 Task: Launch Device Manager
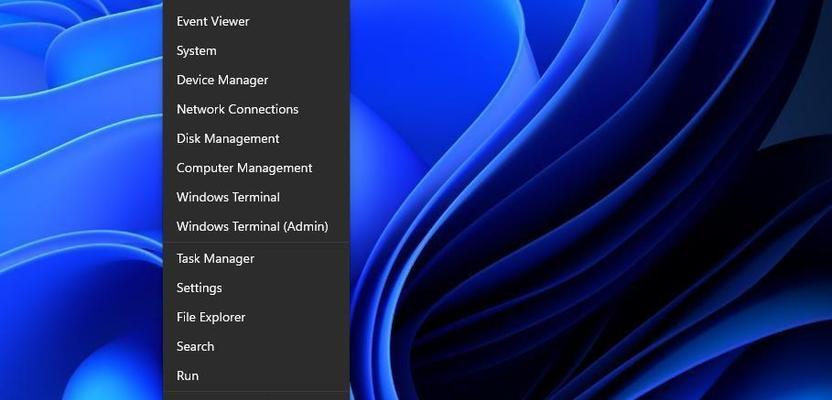[x=256, y=80]
